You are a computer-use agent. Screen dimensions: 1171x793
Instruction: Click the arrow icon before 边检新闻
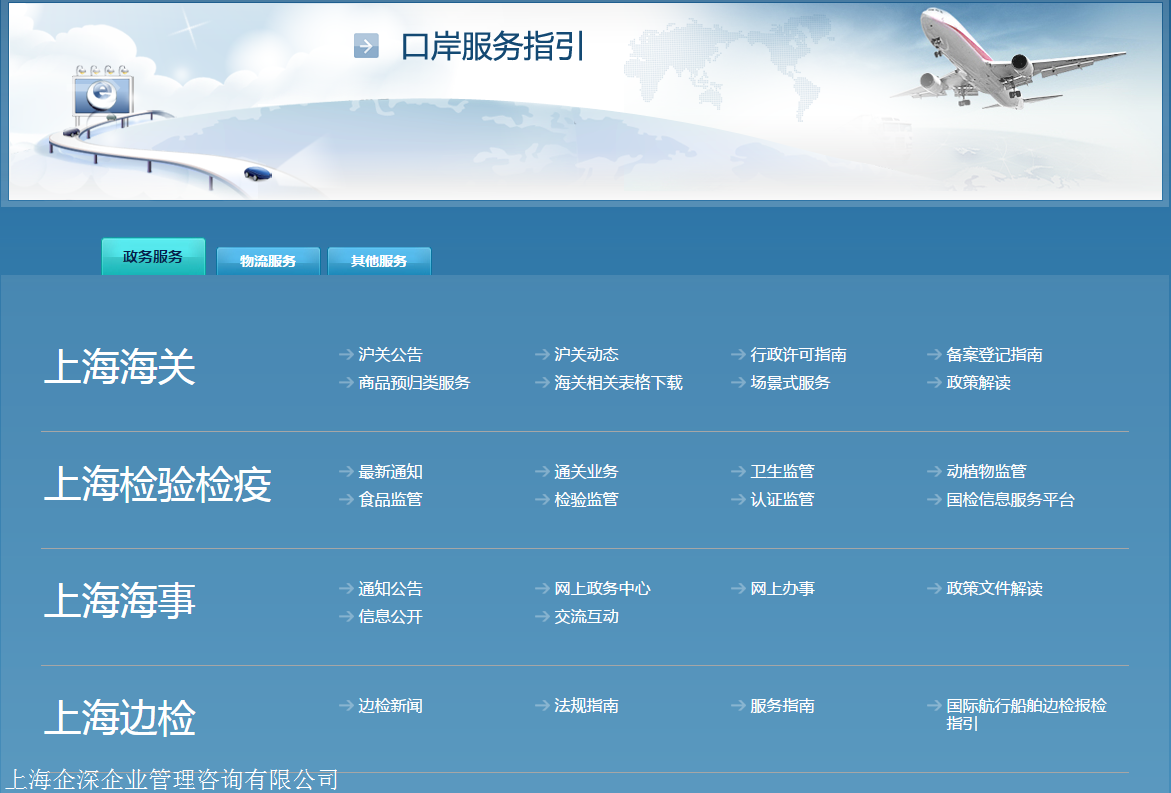[346, 706]
